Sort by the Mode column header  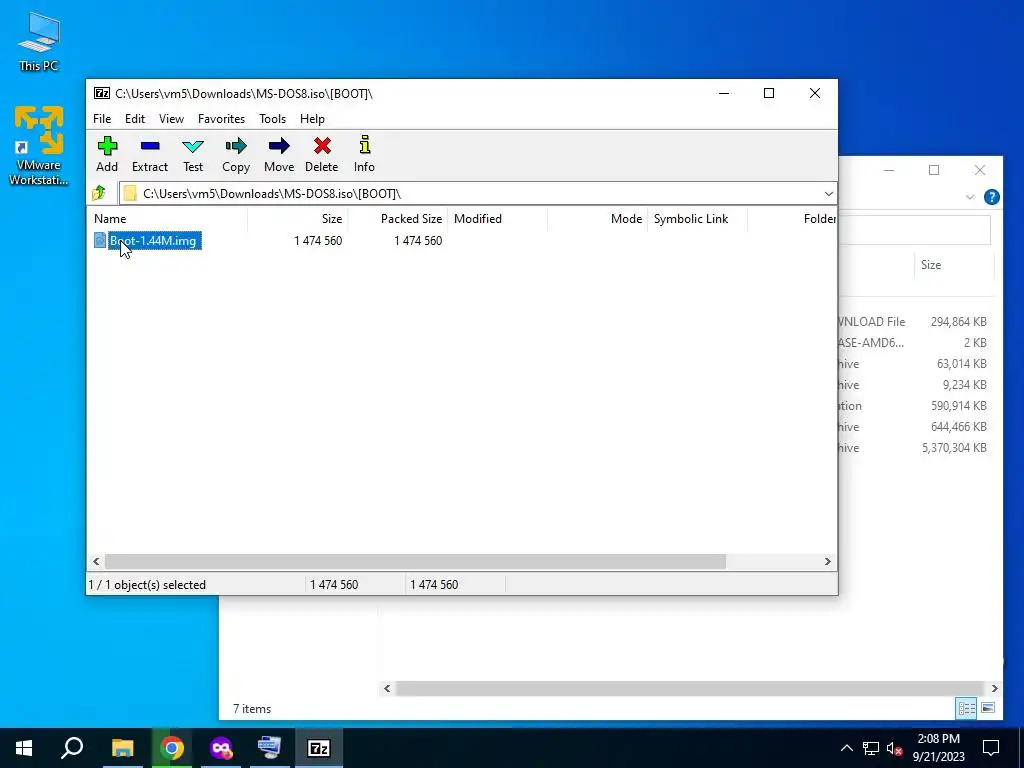597,219
